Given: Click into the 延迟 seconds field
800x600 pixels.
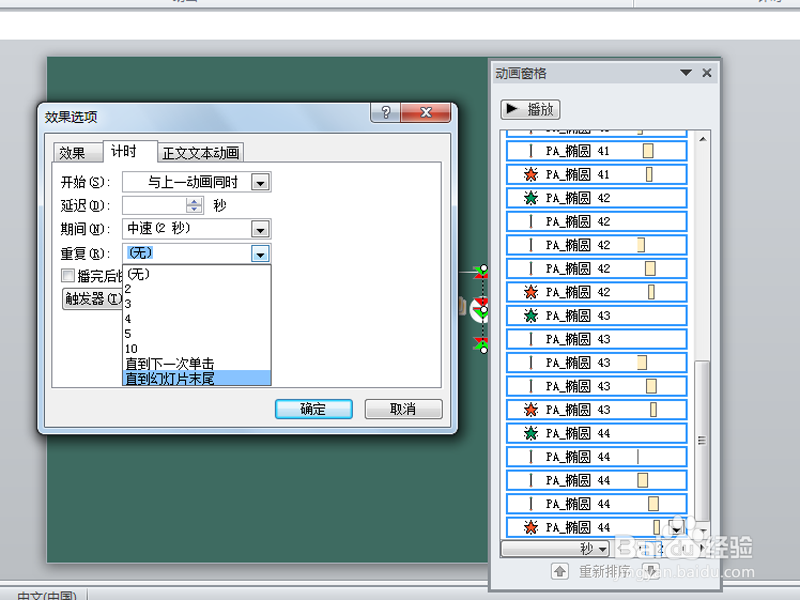Looking at the screenshot, I should [155, 206].
